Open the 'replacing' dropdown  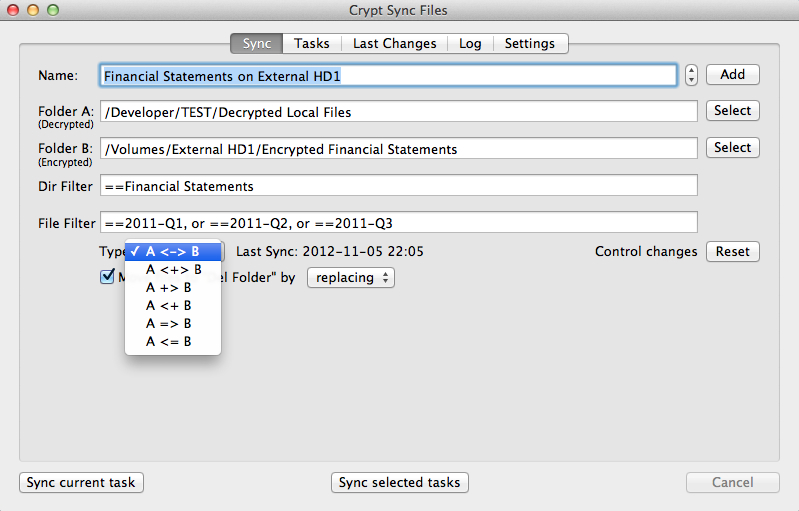(350, 278)
